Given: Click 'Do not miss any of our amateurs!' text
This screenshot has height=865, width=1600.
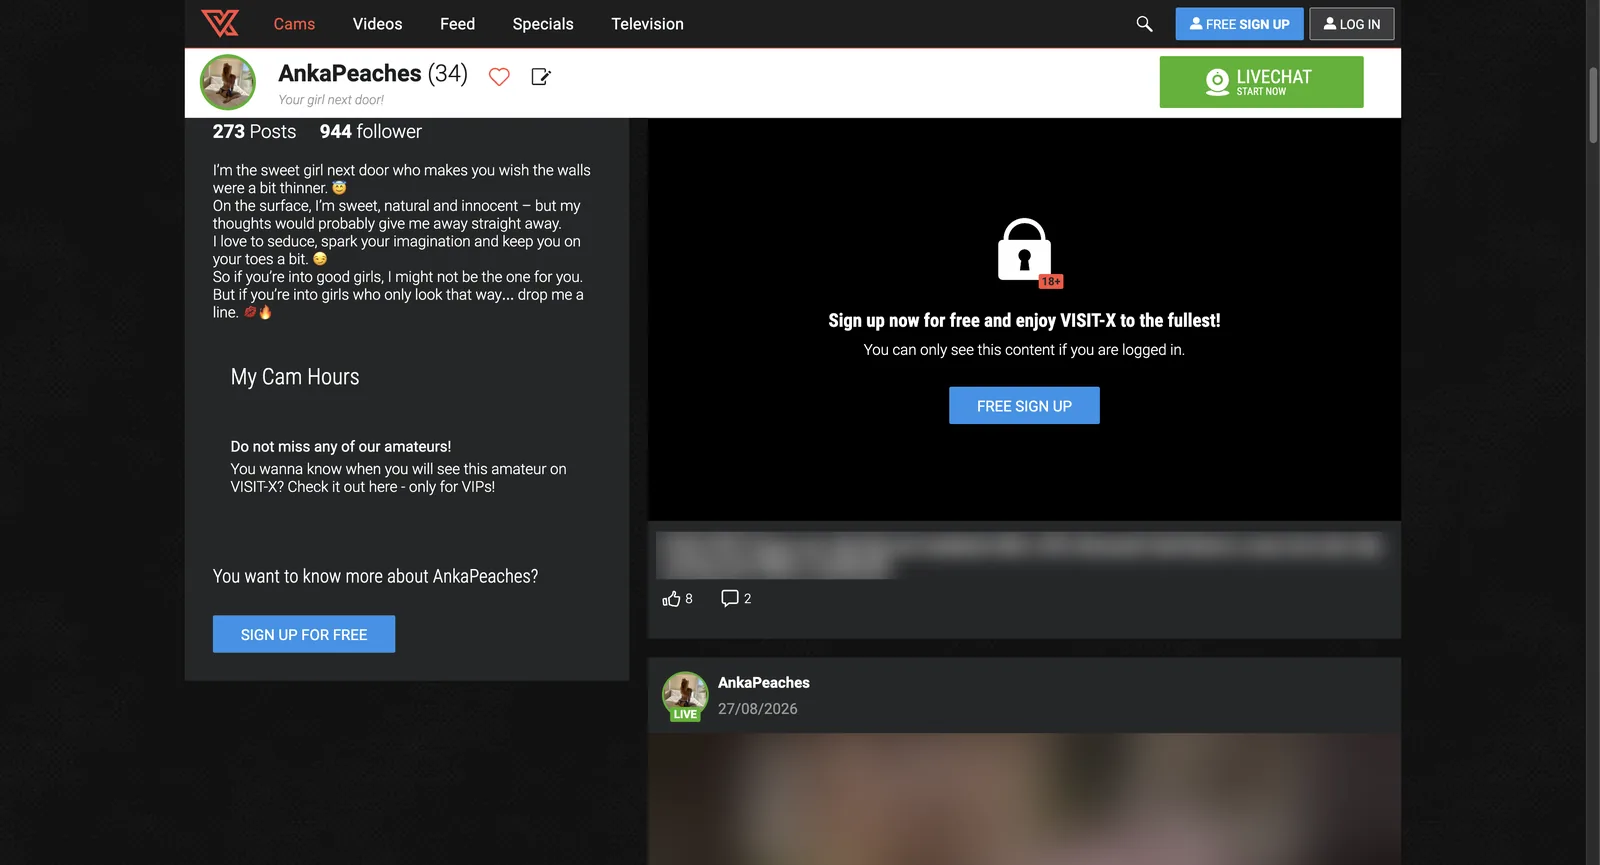Looking at the screenshot, I should [x=341, y=447].
